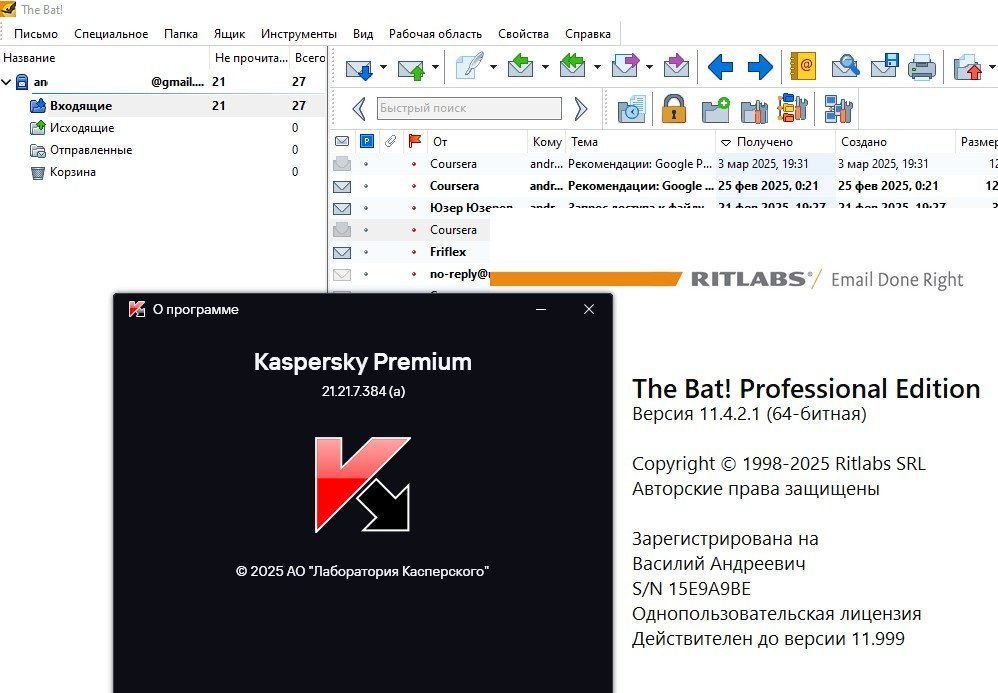Open the Свойства menu
This screenshot has width=998, height=693.
click(523, 34)
